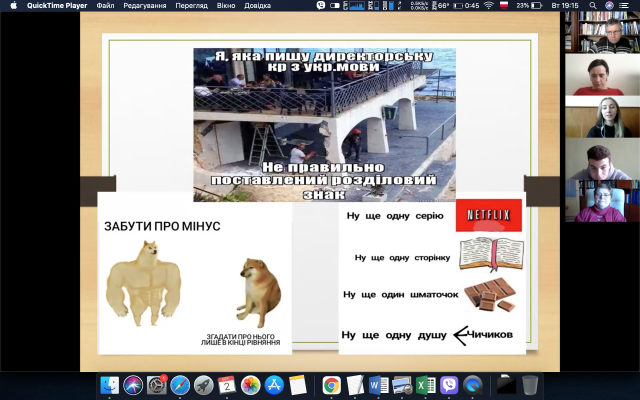
Task: Open the Trash in the Dock
Action: [x=530, y=385]
